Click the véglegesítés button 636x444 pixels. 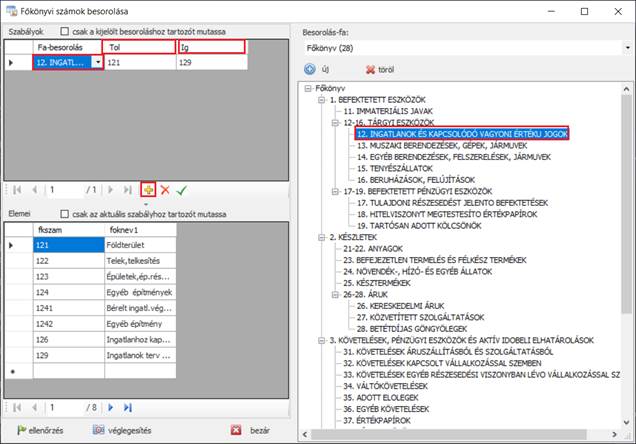click(122, 430)
